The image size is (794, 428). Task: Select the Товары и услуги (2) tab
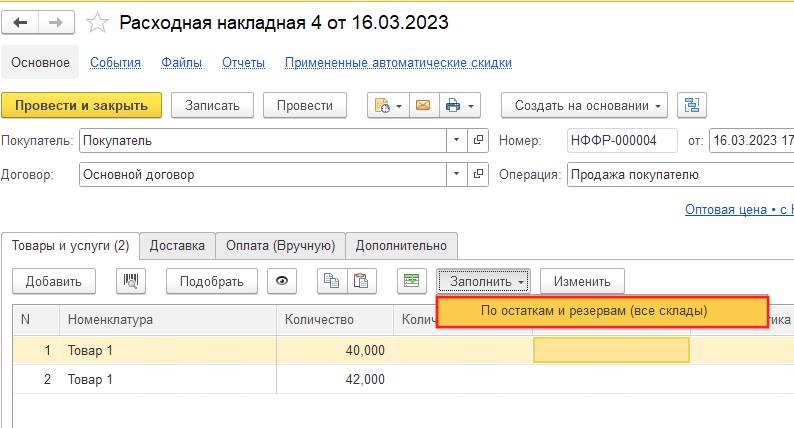[x=70, y=246]
